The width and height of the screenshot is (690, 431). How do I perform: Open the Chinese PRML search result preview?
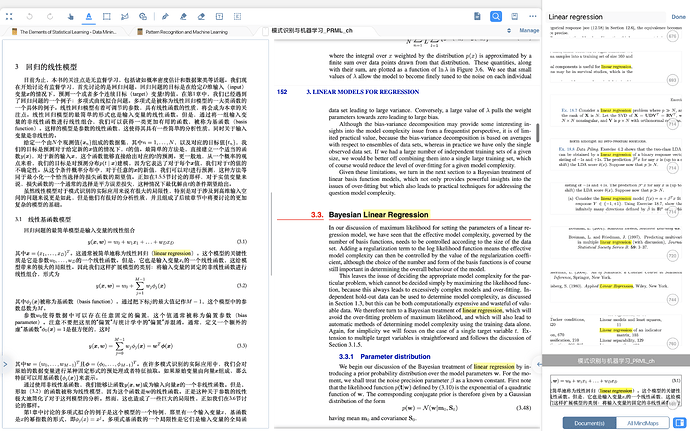[x=616, y=390]
